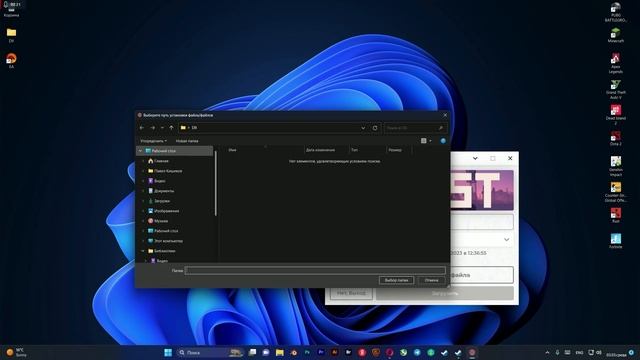640x360 pixels.
Task: Expand the Загрузки tree node
Action: pos(143,201)
